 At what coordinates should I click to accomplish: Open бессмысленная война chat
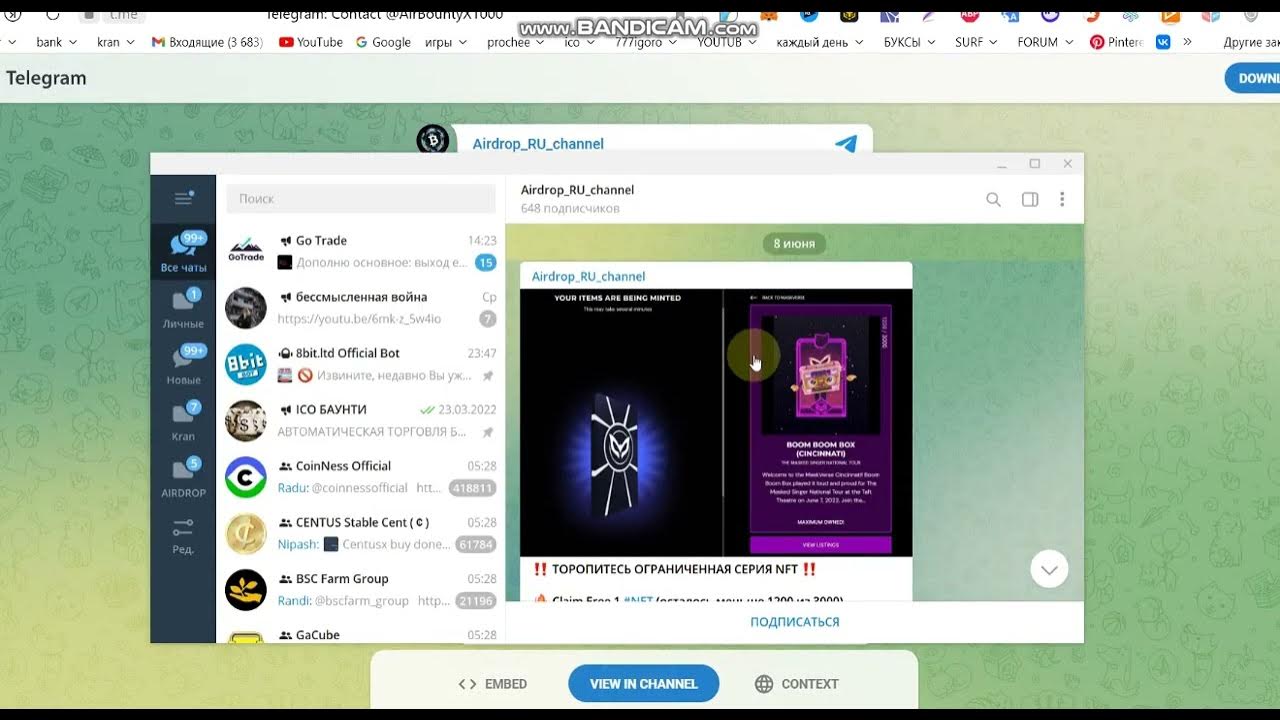(x=361, y=308)
